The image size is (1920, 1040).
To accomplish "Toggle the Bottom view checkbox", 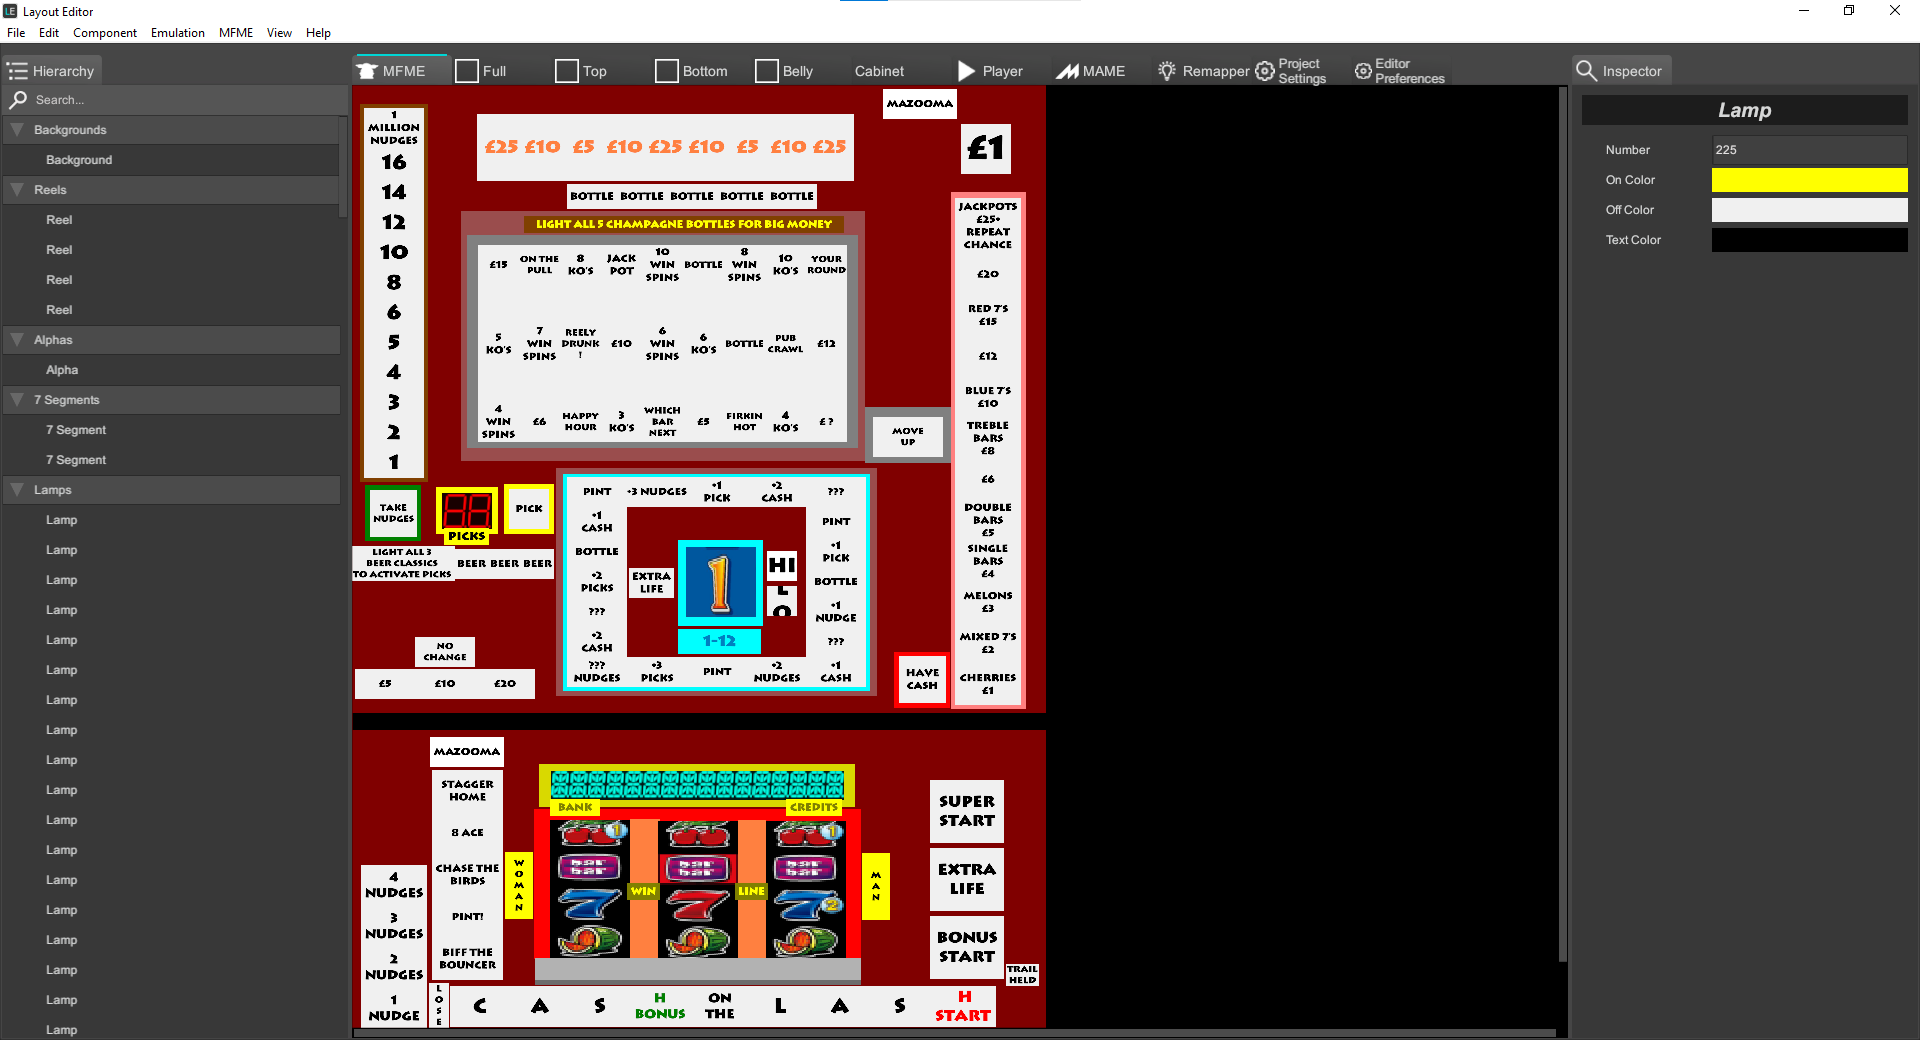I will (x=667, y=71).
